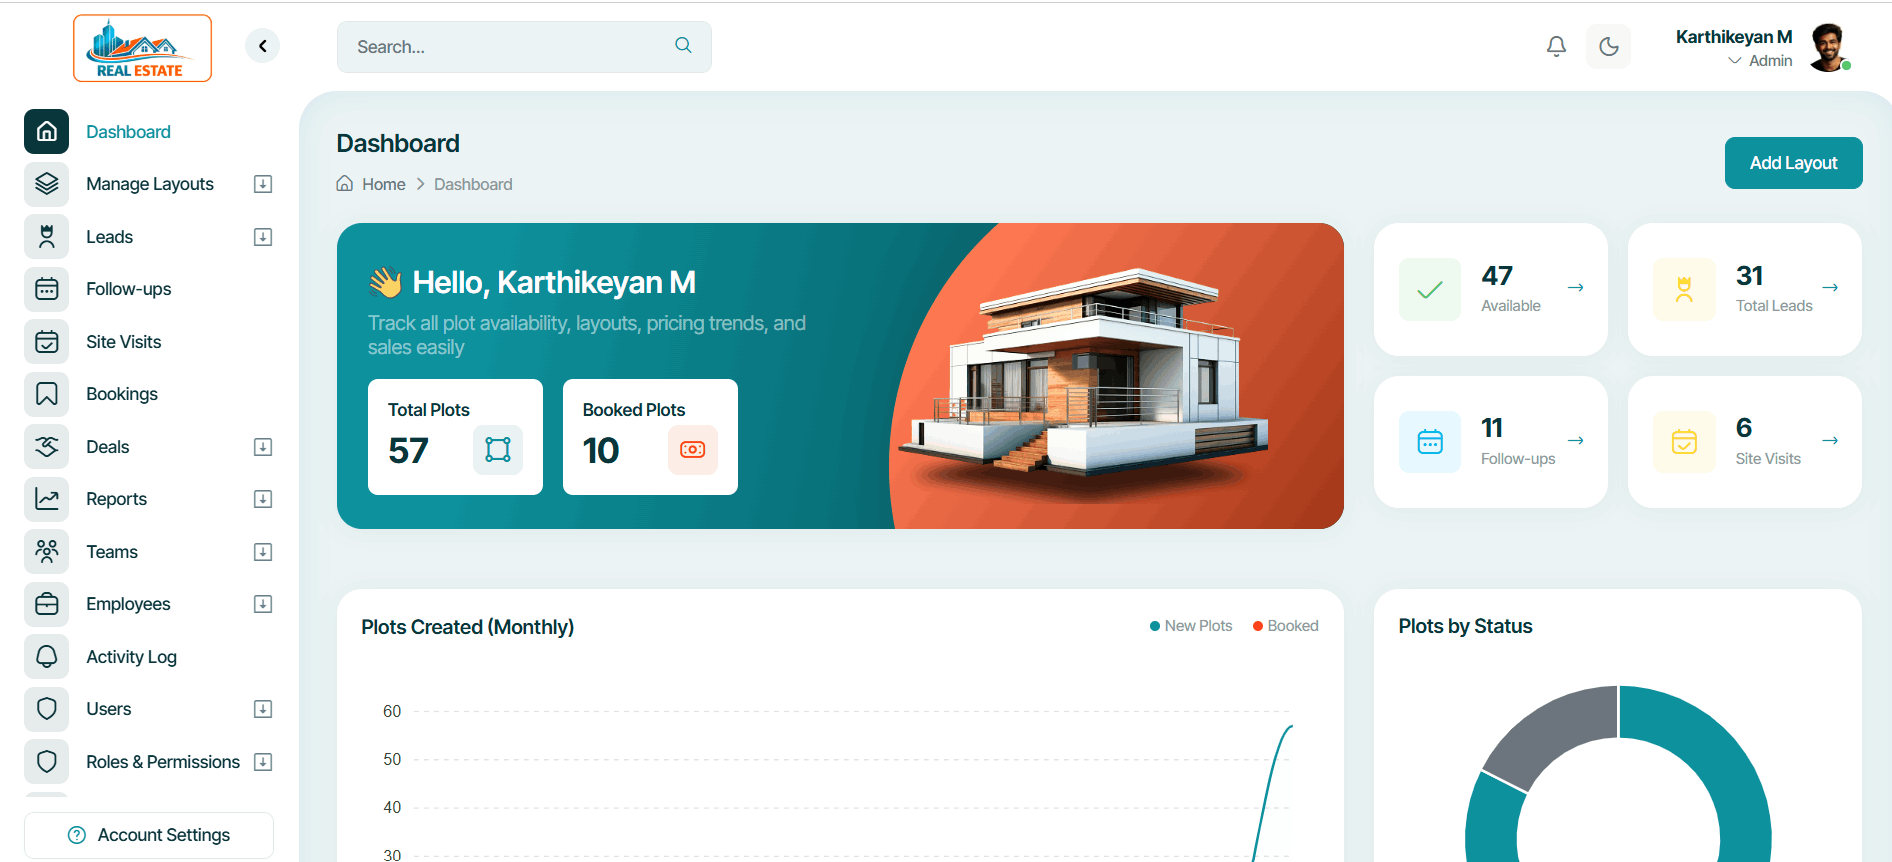
Task: Click the Account Settings question-mark icon
Action: [77, 835]
